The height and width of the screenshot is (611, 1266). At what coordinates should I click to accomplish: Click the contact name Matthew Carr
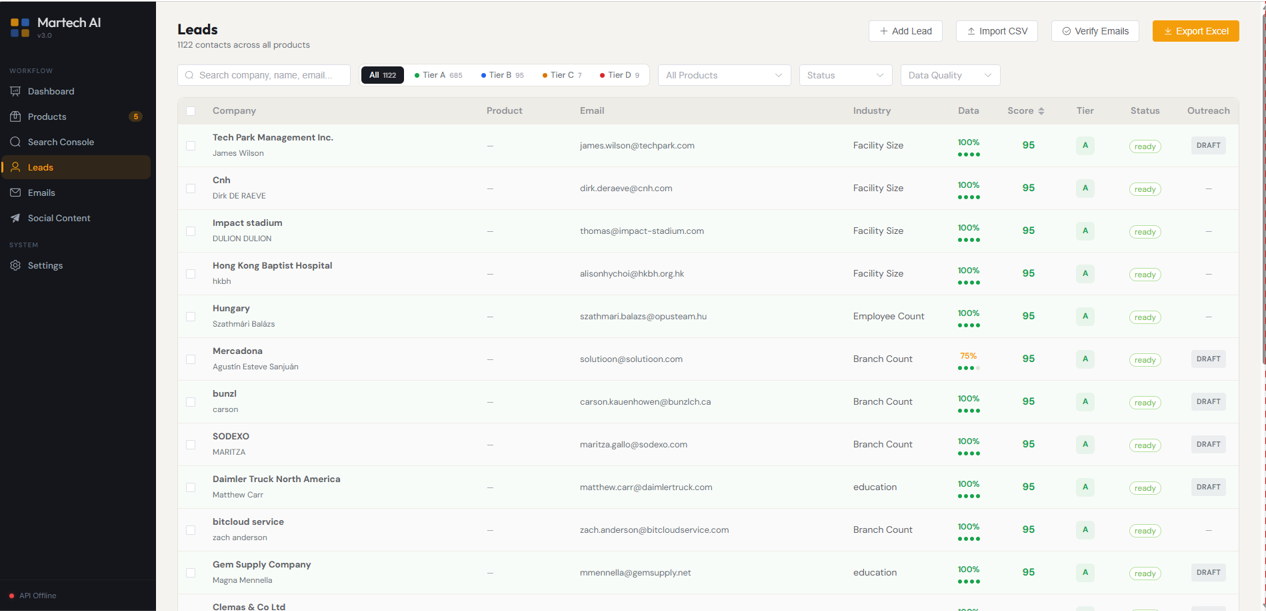tap(238, 495)
